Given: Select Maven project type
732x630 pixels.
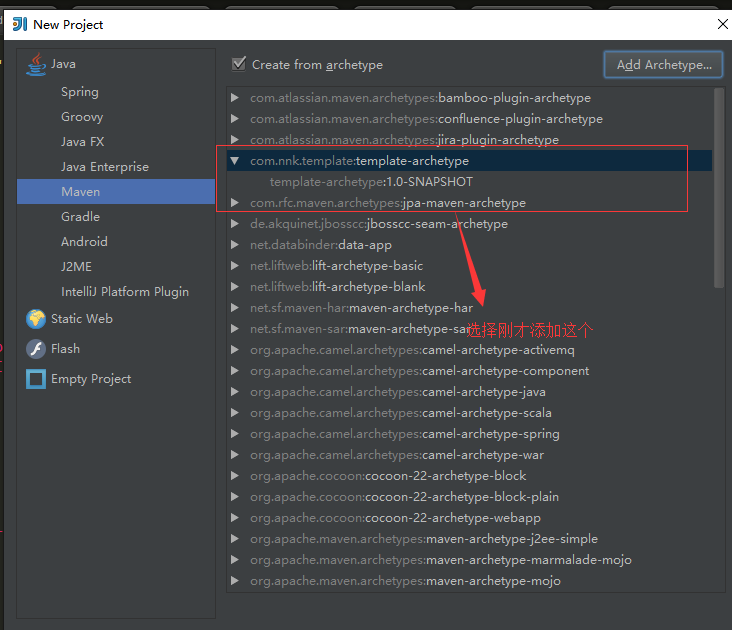Looking at the screenshot, I should click(116, 191).
